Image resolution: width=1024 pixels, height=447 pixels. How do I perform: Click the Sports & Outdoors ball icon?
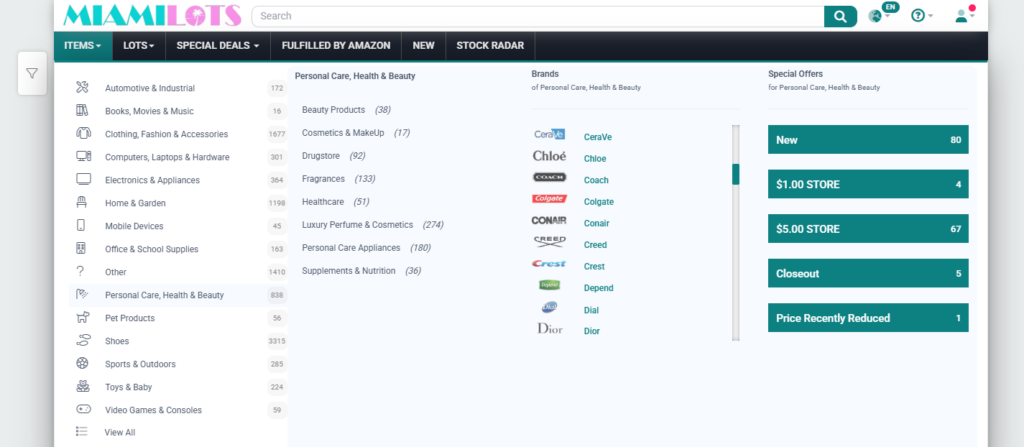(x=82, y=363)
